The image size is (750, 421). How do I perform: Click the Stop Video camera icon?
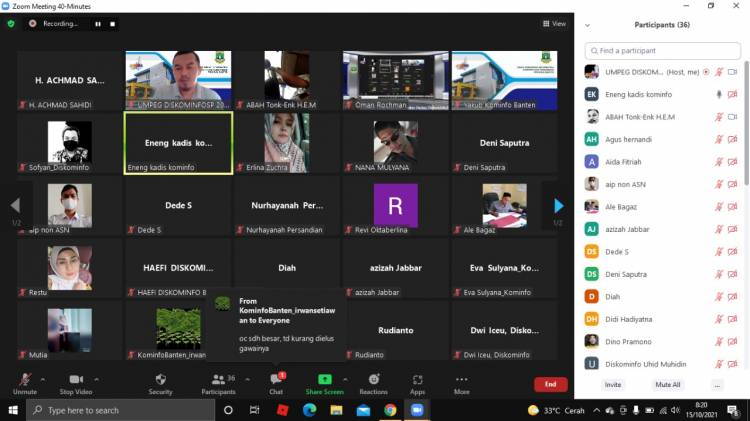pos(76,379)
